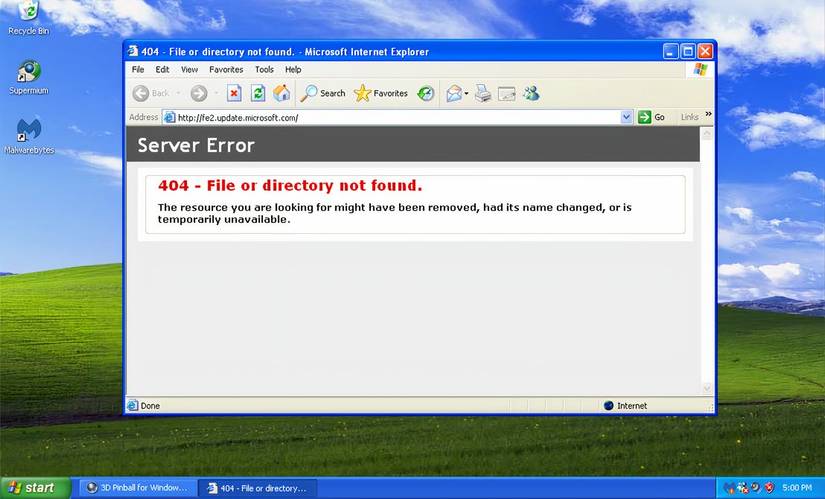This screenshot has height=499, width=825.
Task: Select the Recycle Bin desktop icon
Action: tap(28, 18)
